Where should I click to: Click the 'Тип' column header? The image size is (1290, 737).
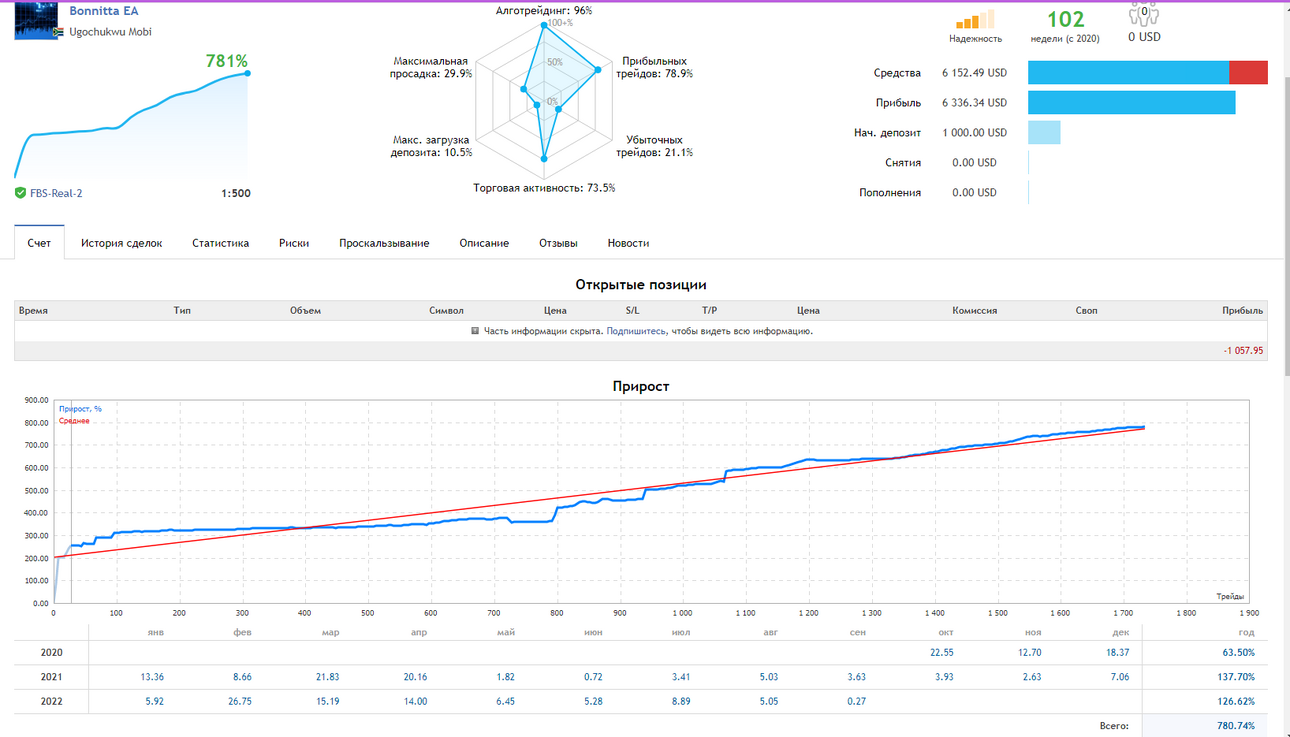tap(182, 310)
